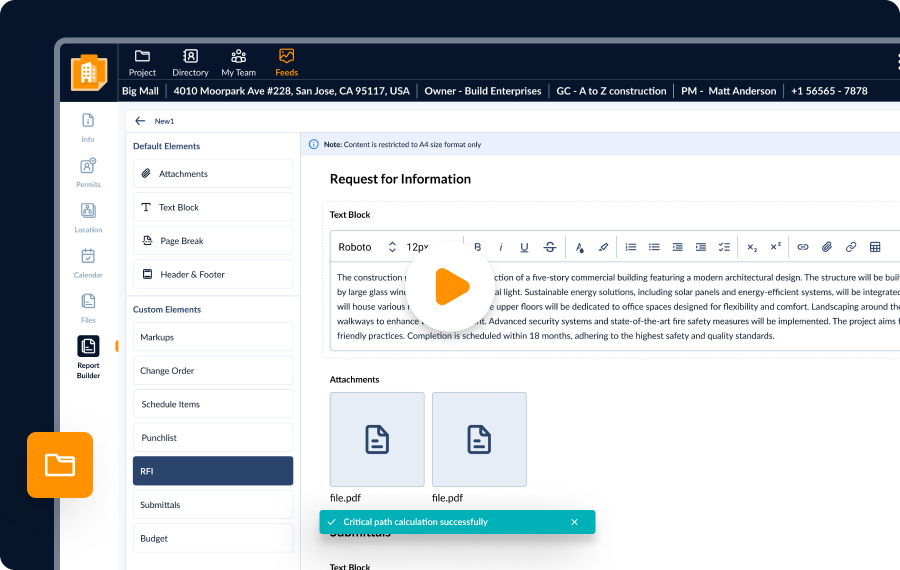Select Submittals custom element
The width and height of the screenshot is (900, 570).
[x=213, y=505]
